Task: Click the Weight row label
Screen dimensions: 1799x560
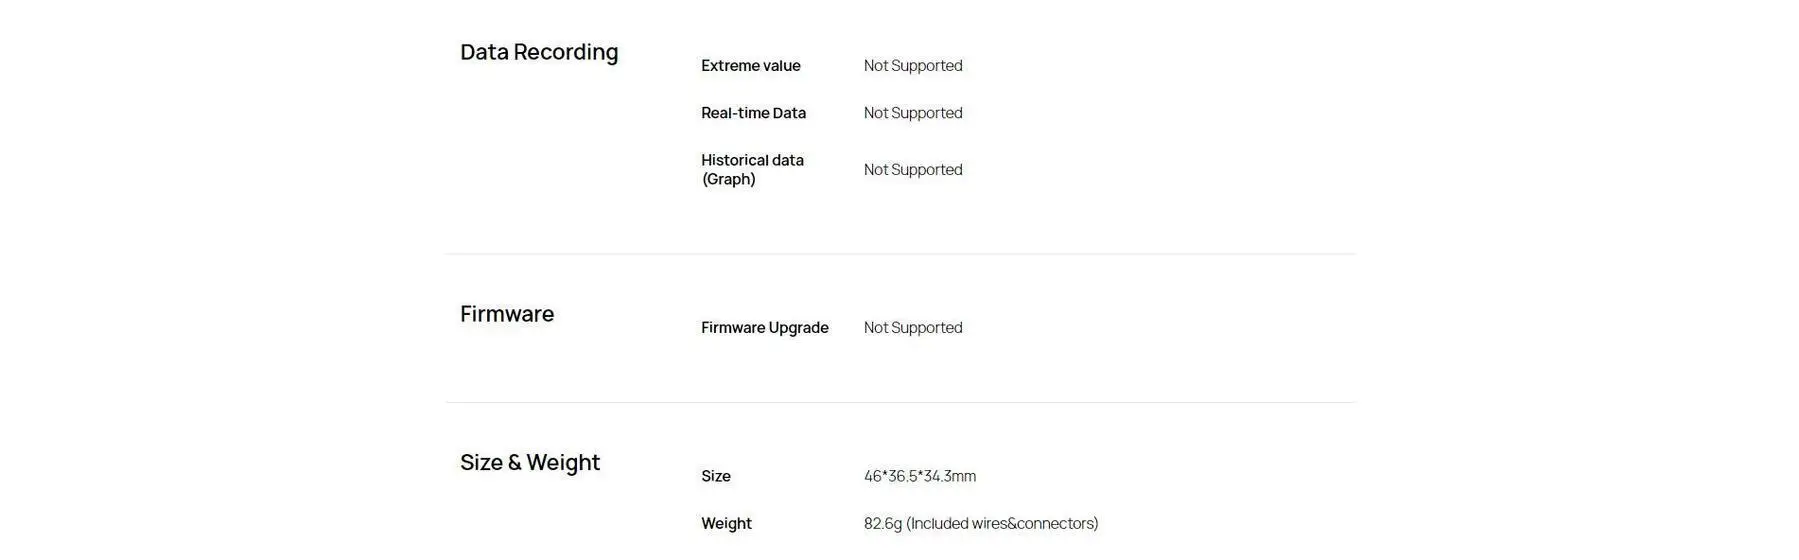Action: 726,524
